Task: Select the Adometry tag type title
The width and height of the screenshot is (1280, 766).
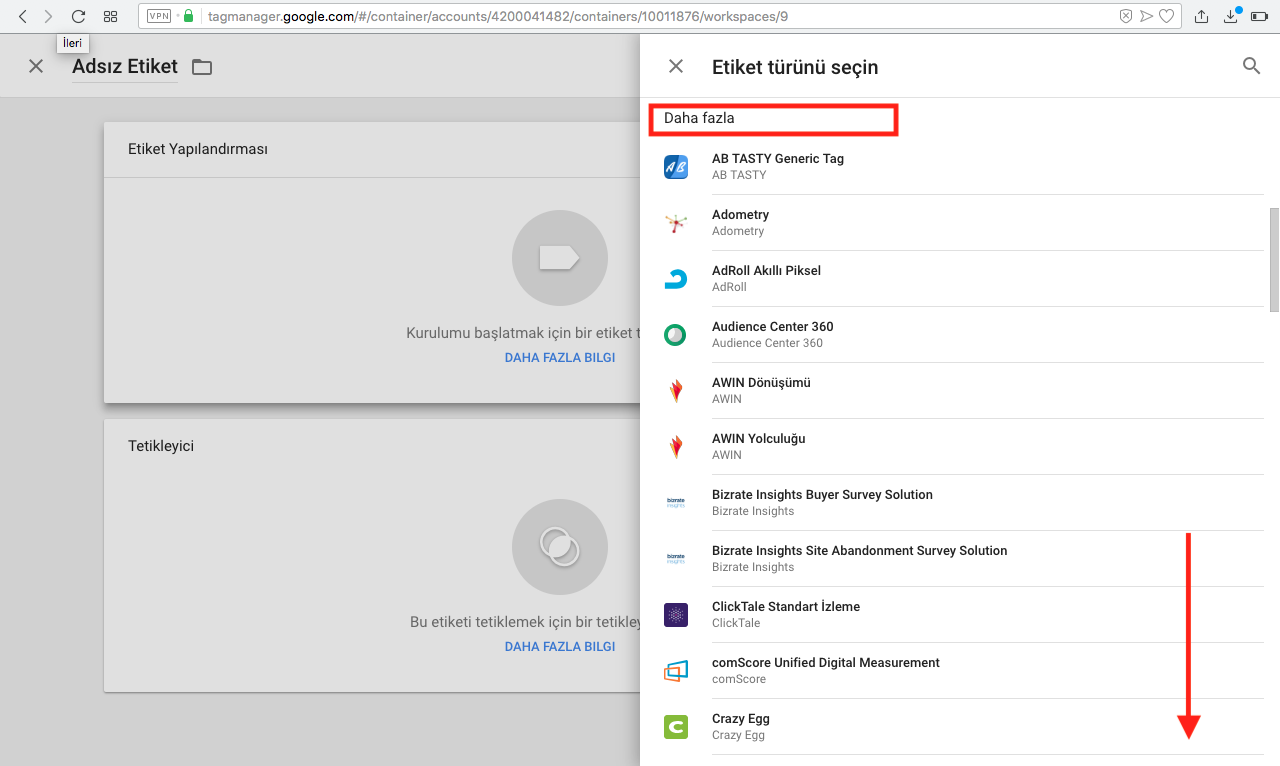Action: [740, 215]
